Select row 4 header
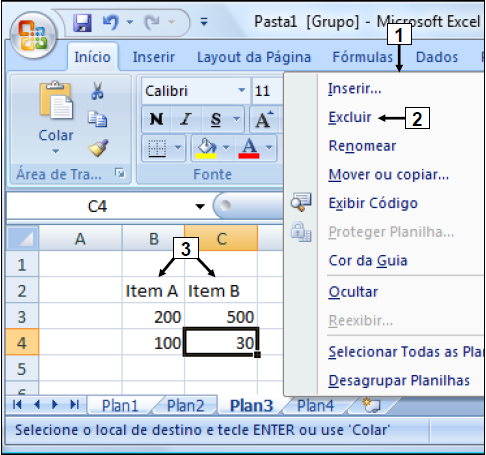The height and width of the screenshot is (455, 486). (22, 342)
